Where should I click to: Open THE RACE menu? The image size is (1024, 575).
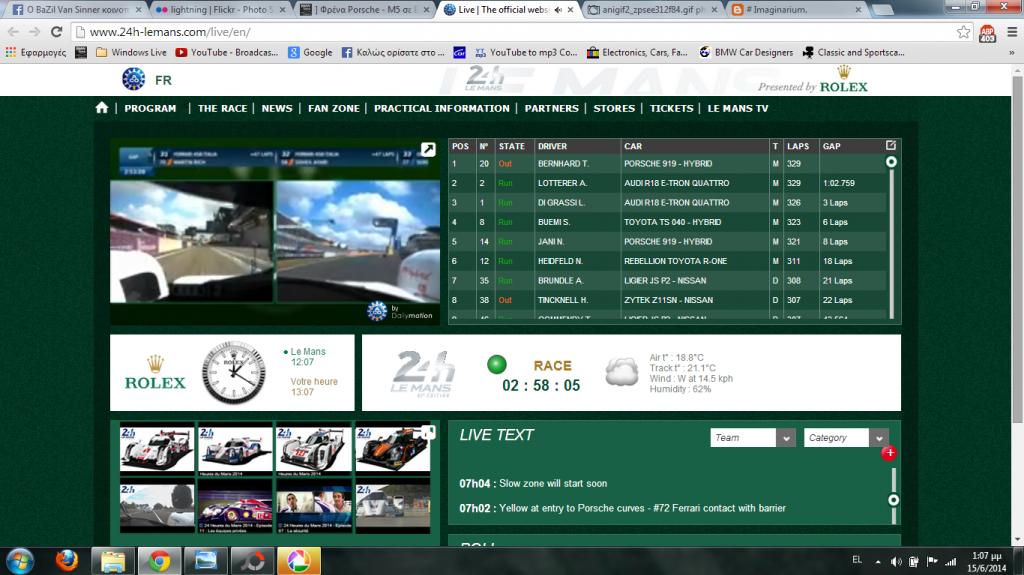(222, 108)
